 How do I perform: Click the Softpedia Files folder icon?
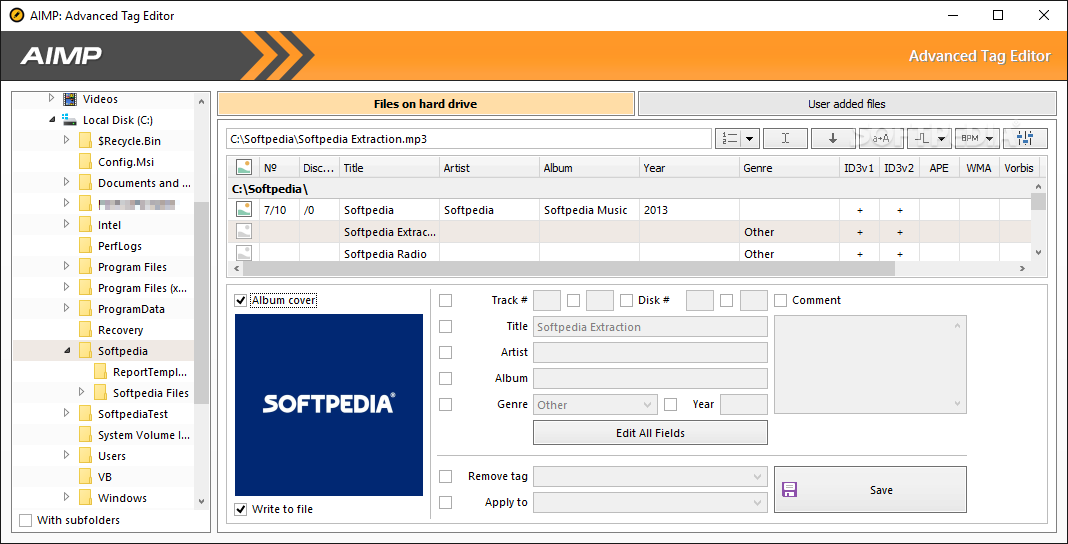coord(100,393)
